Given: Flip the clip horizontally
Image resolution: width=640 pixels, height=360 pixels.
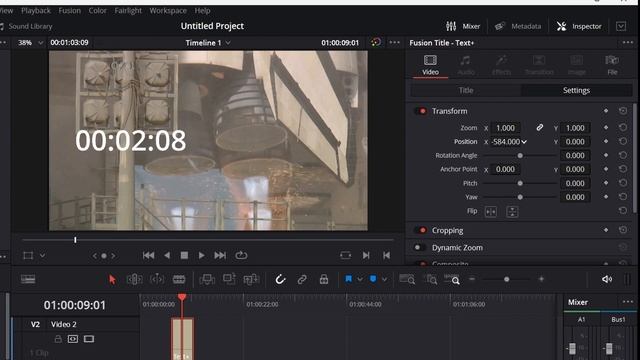Looking at the screenshot, I should [x=491, y=211].
